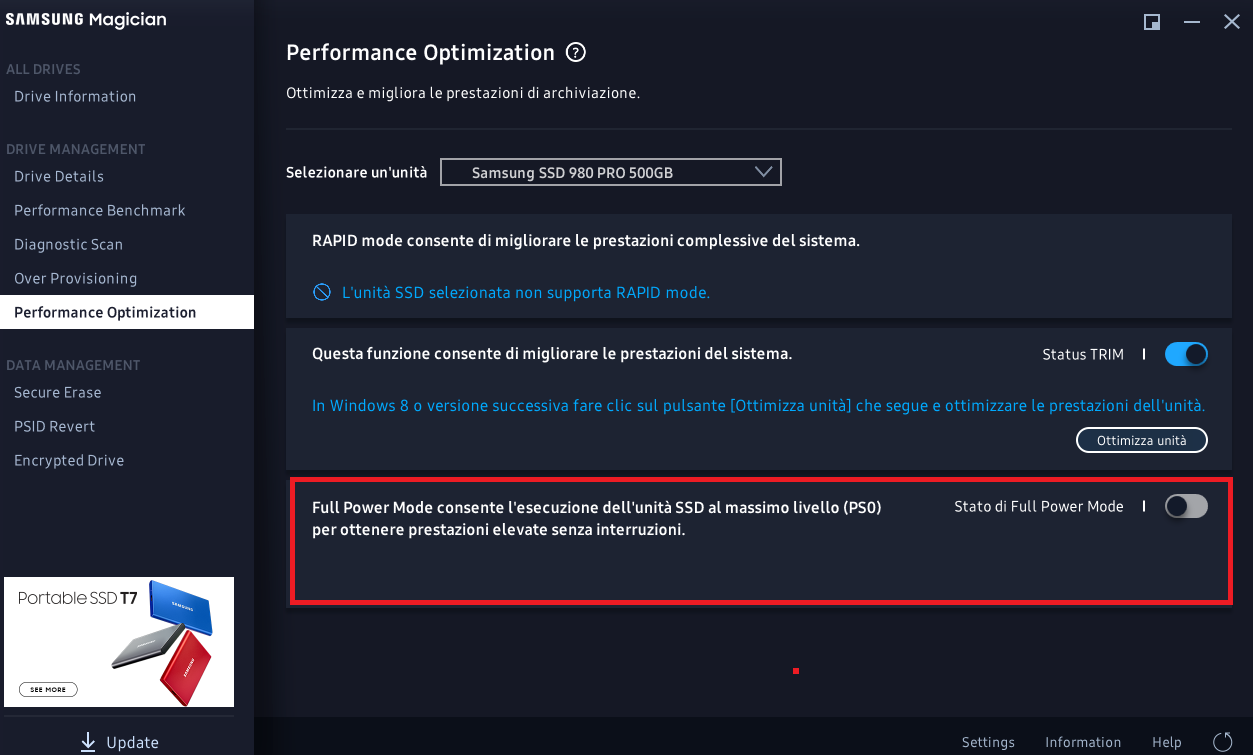This screenshot has width=1256, height=755.
Task: Open Secure Erase page
Action: [x=58, y=392]
